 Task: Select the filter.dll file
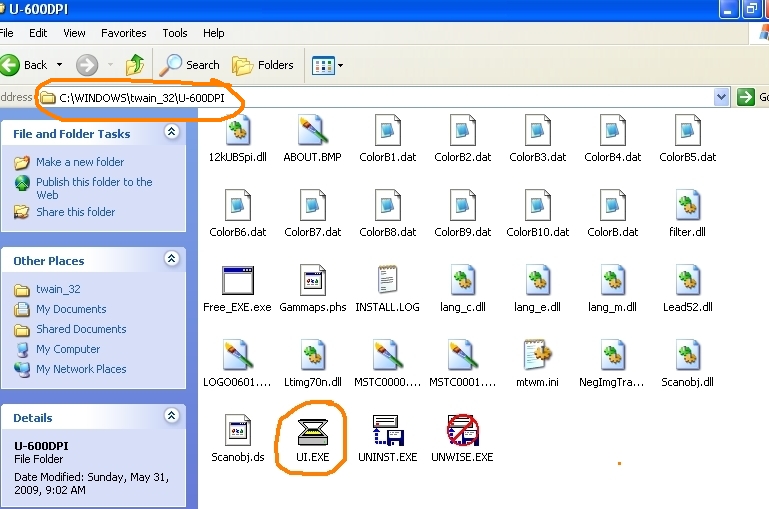pos(688,213)
